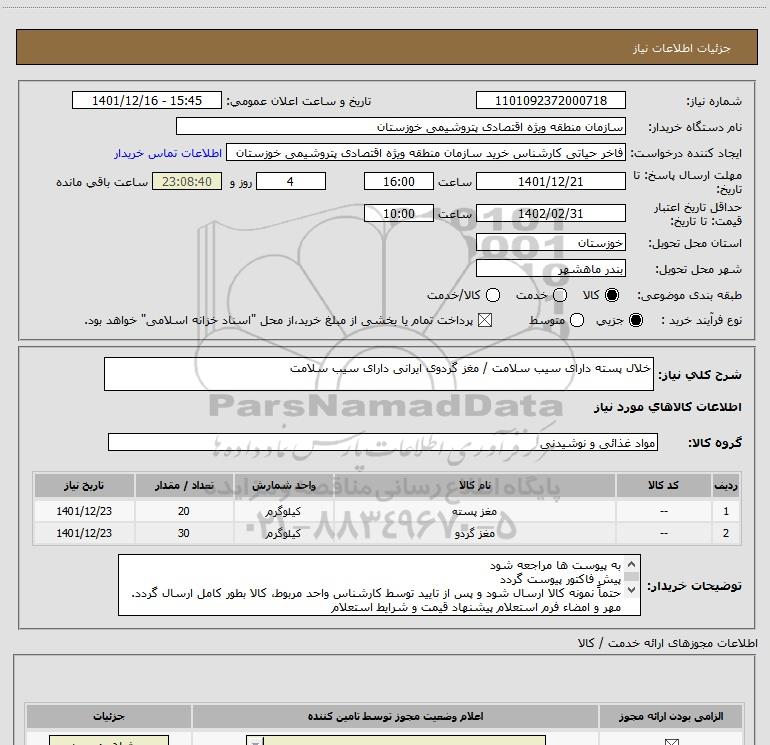Select the کالا radio button
Screen dimensions: 770x745
pos(611,295)
